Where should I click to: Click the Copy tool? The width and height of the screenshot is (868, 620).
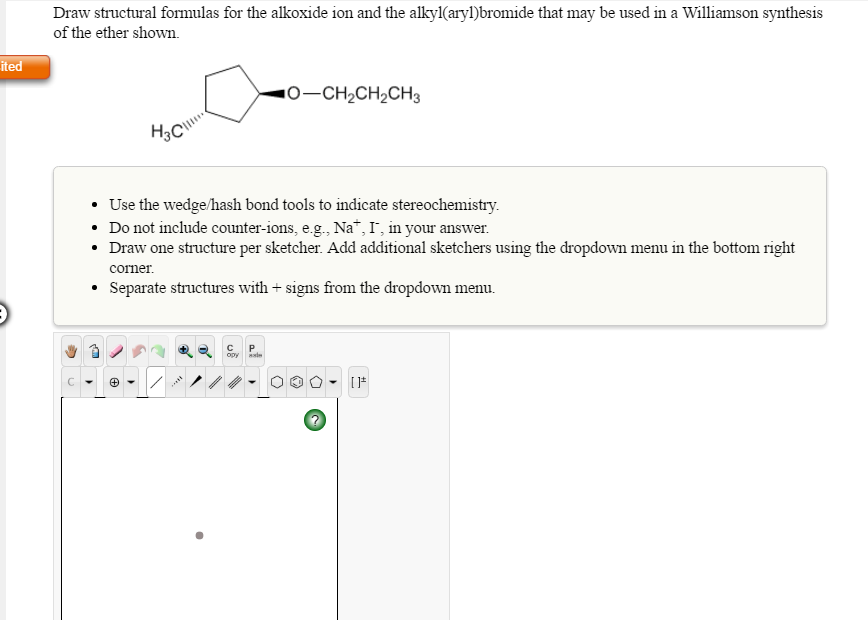point(230,351)
